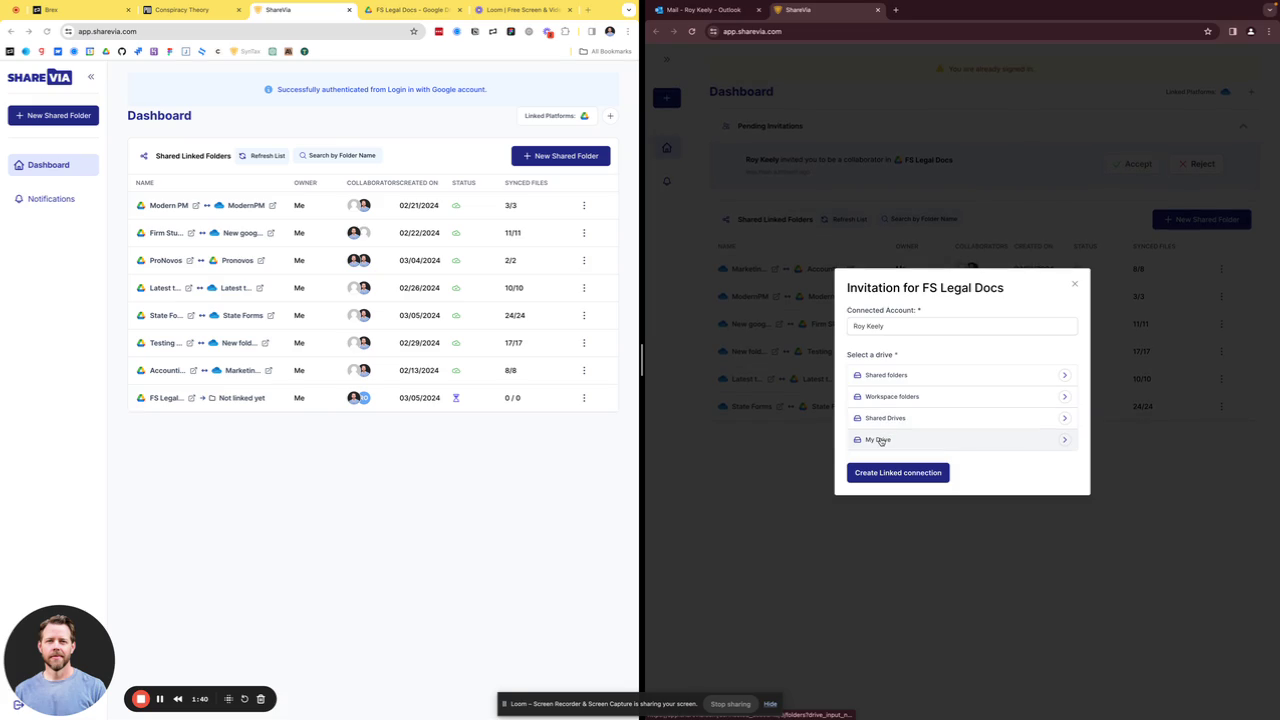Open the Dashboard sidebar item
This screenshot has width=1280, height=720.
[53, 165]
